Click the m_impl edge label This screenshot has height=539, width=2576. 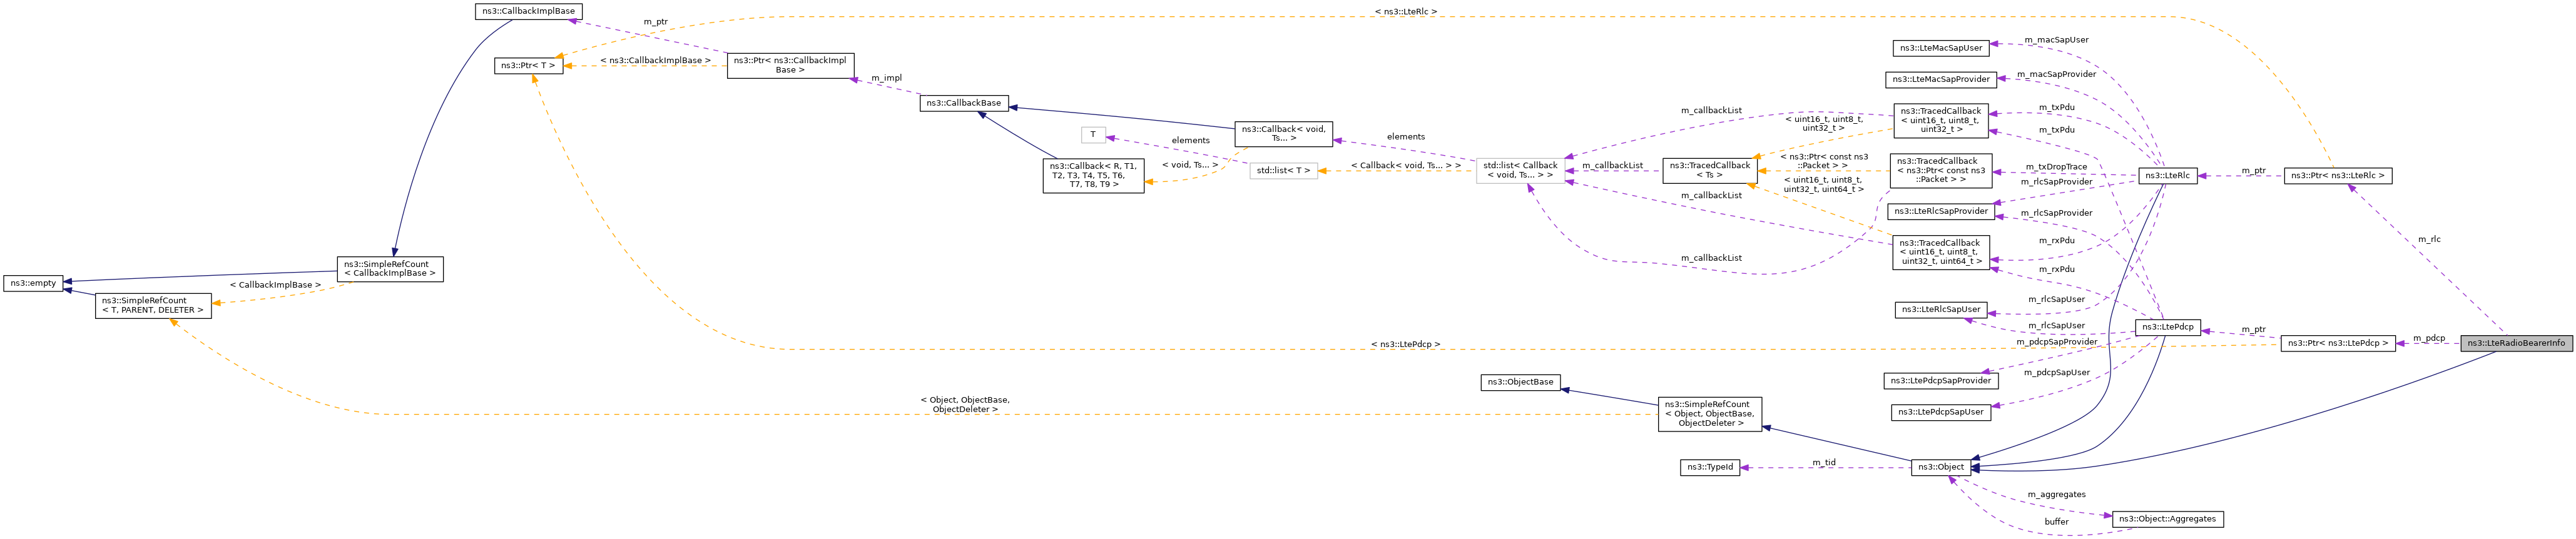886,78
